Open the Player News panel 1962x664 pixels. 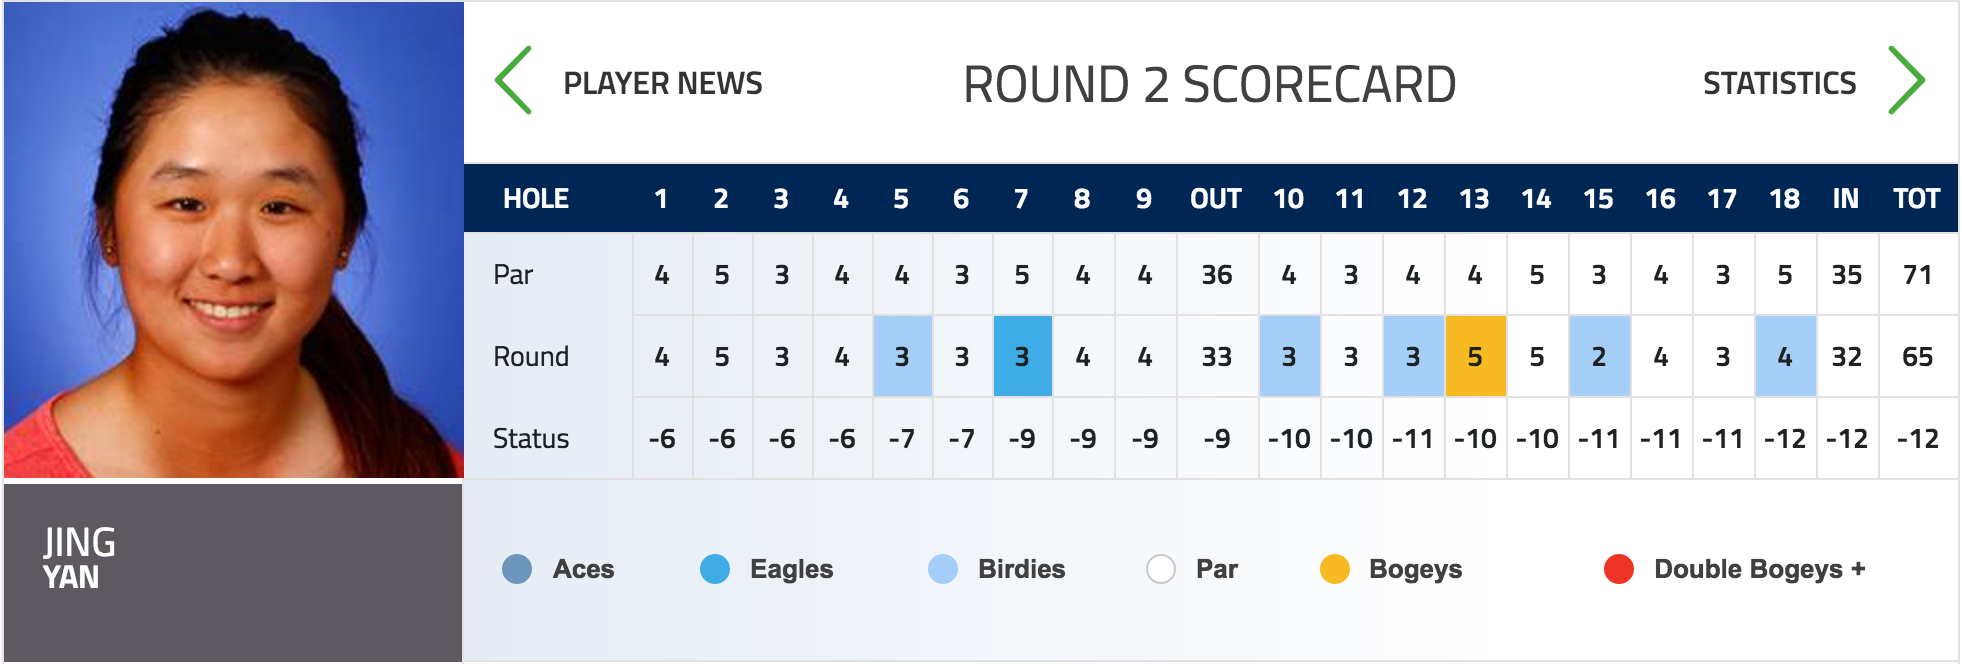click(x=662, y=83)
